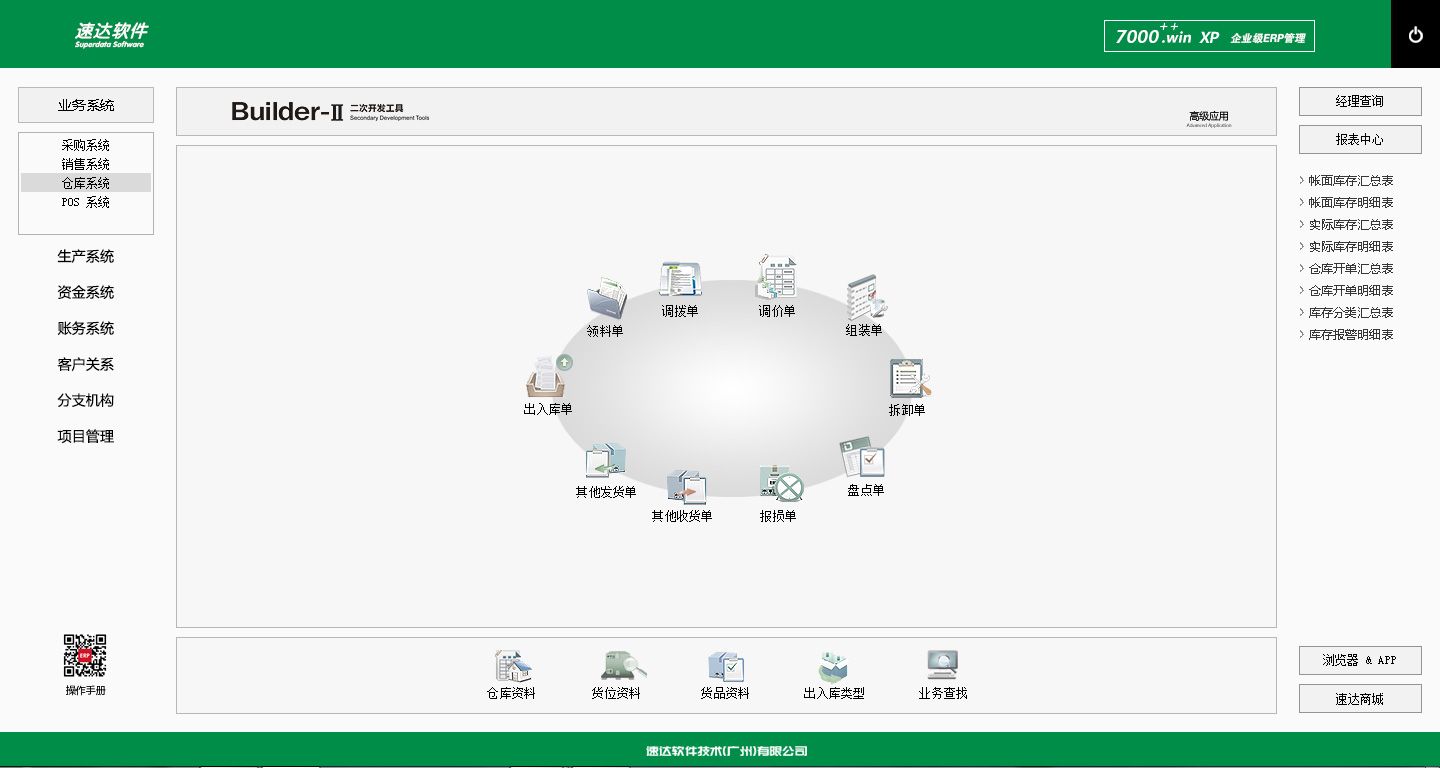Click the power button in top-right corner
The width and height of the screenshot is (1440, 768).
tap(1415, 35)
